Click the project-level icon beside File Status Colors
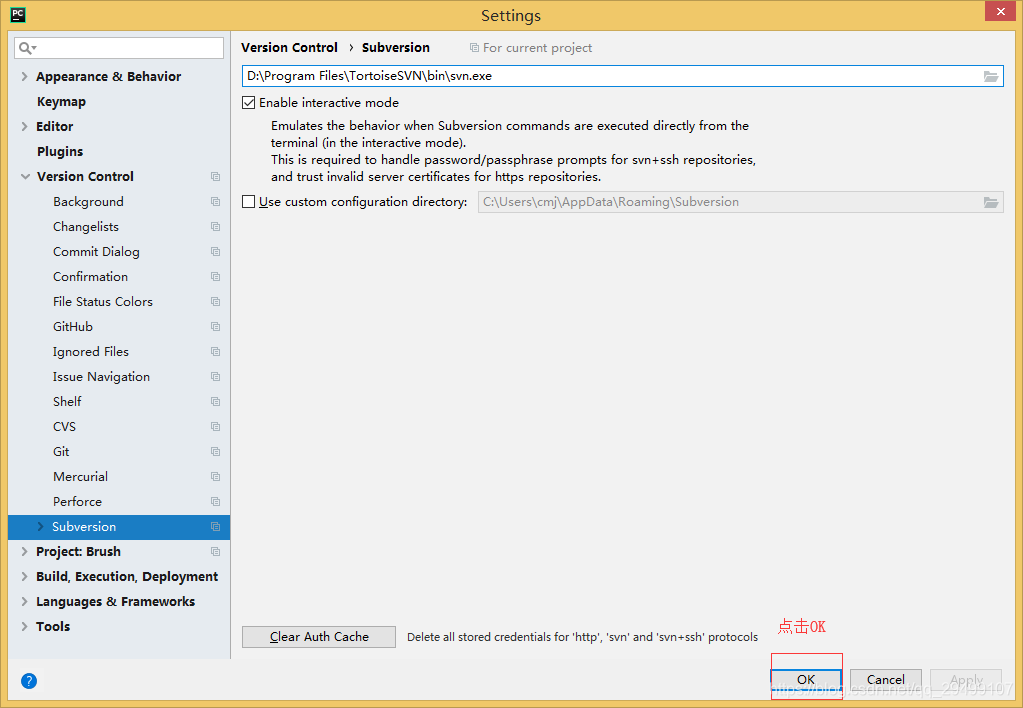Screen dimensions: 1023x708 tap(215, 301)
